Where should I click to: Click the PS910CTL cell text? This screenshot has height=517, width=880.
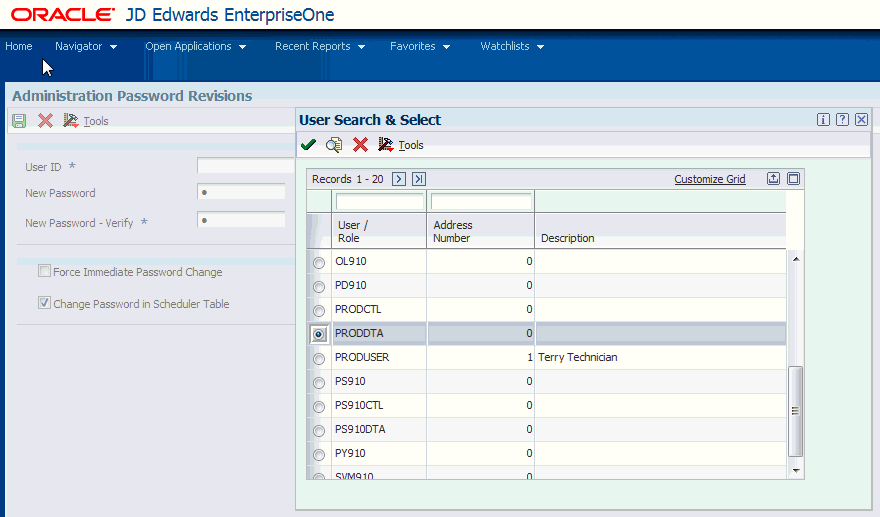pos(359,405)
